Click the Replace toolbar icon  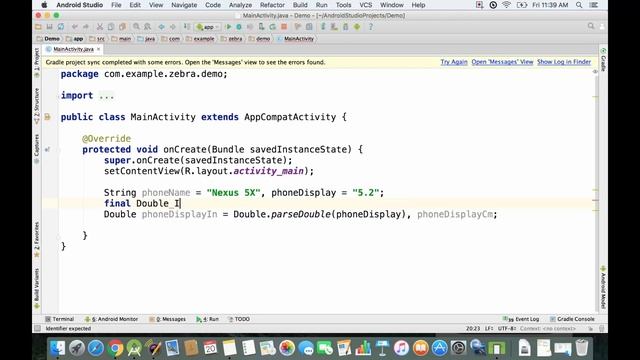tap(147, 27)
